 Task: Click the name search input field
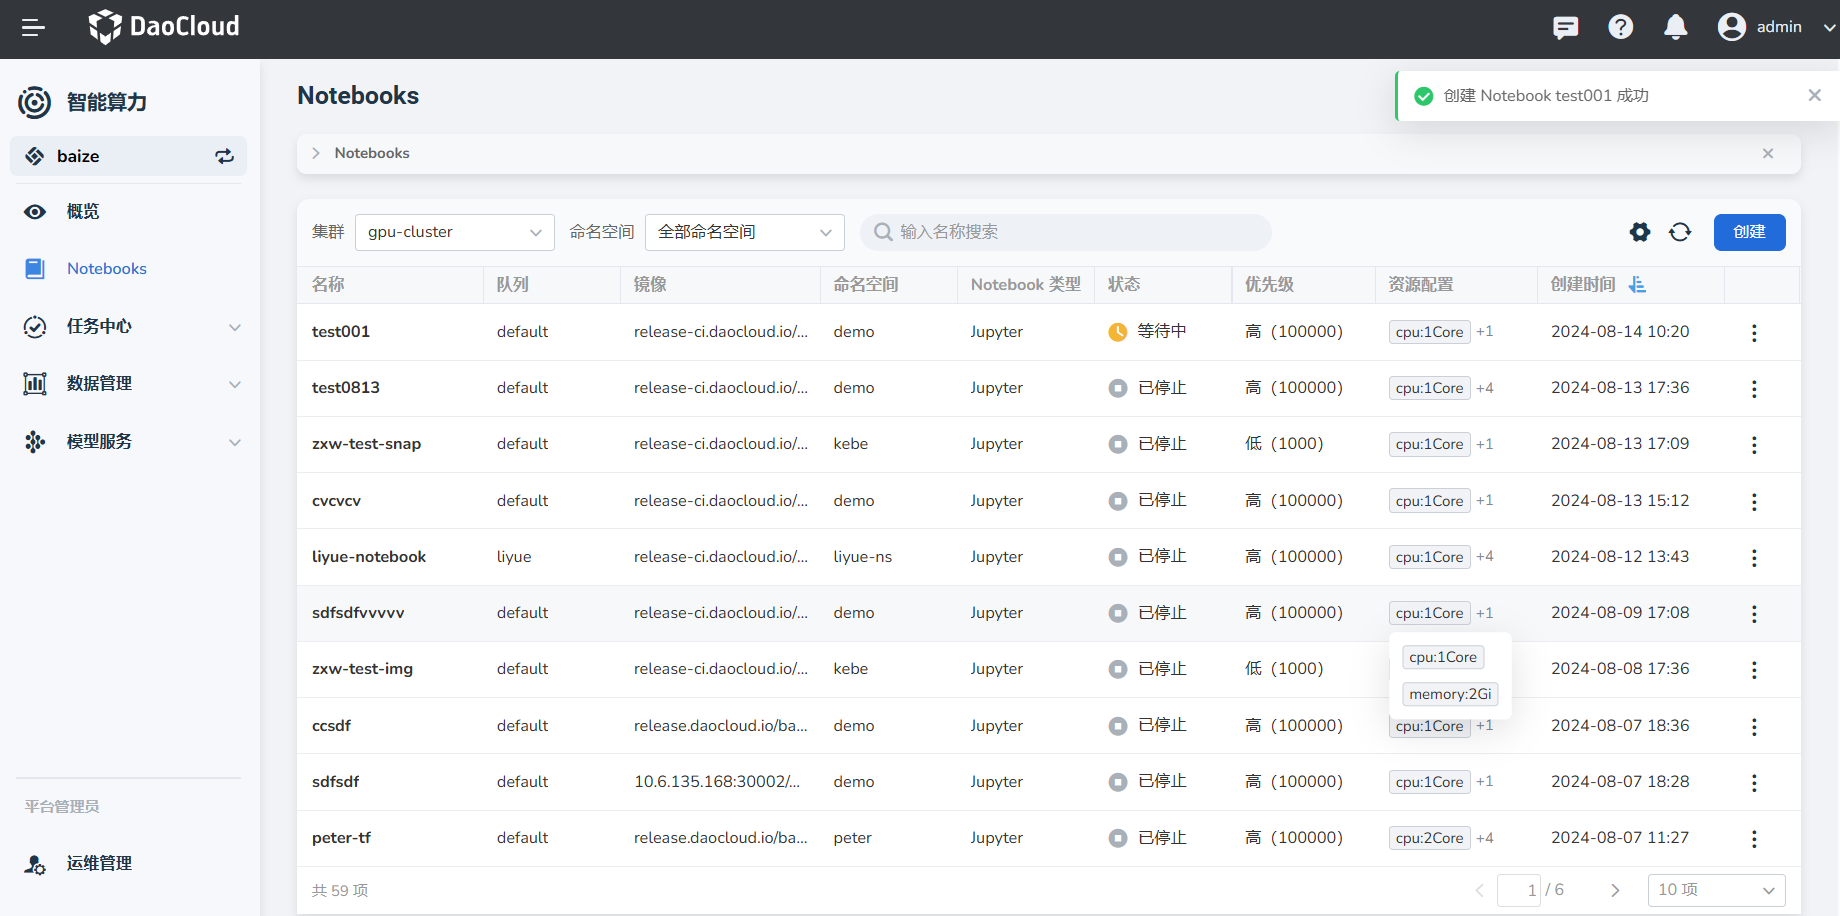point(1070,232)
